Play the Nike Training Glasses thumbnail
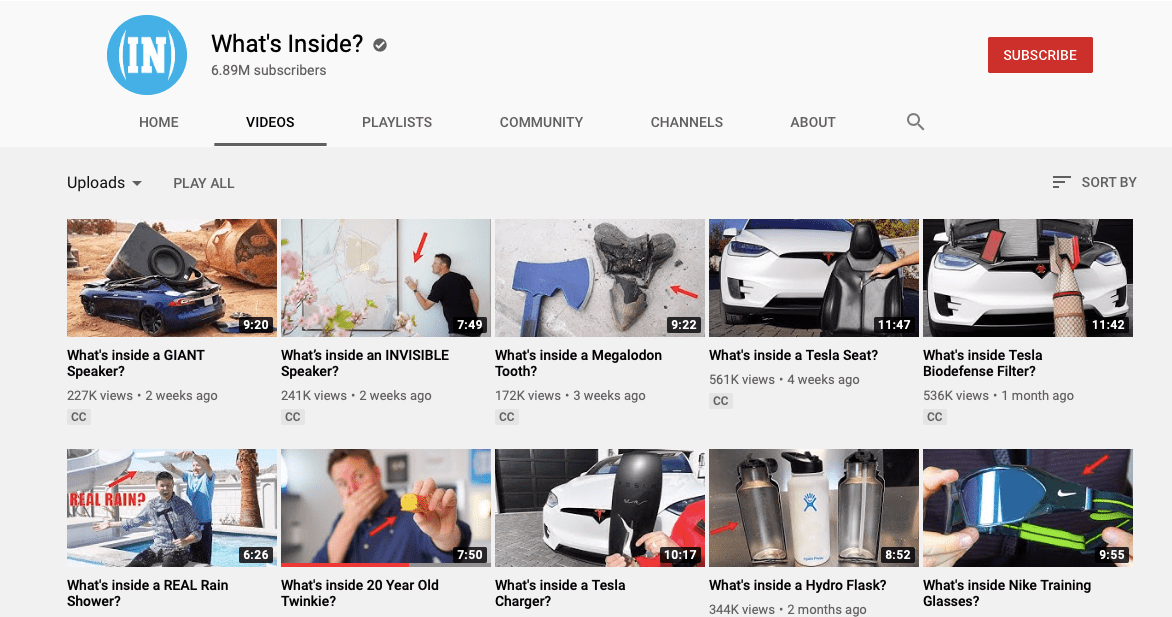The width and height of the screenshot is (1172, 617). point(1028,508)
